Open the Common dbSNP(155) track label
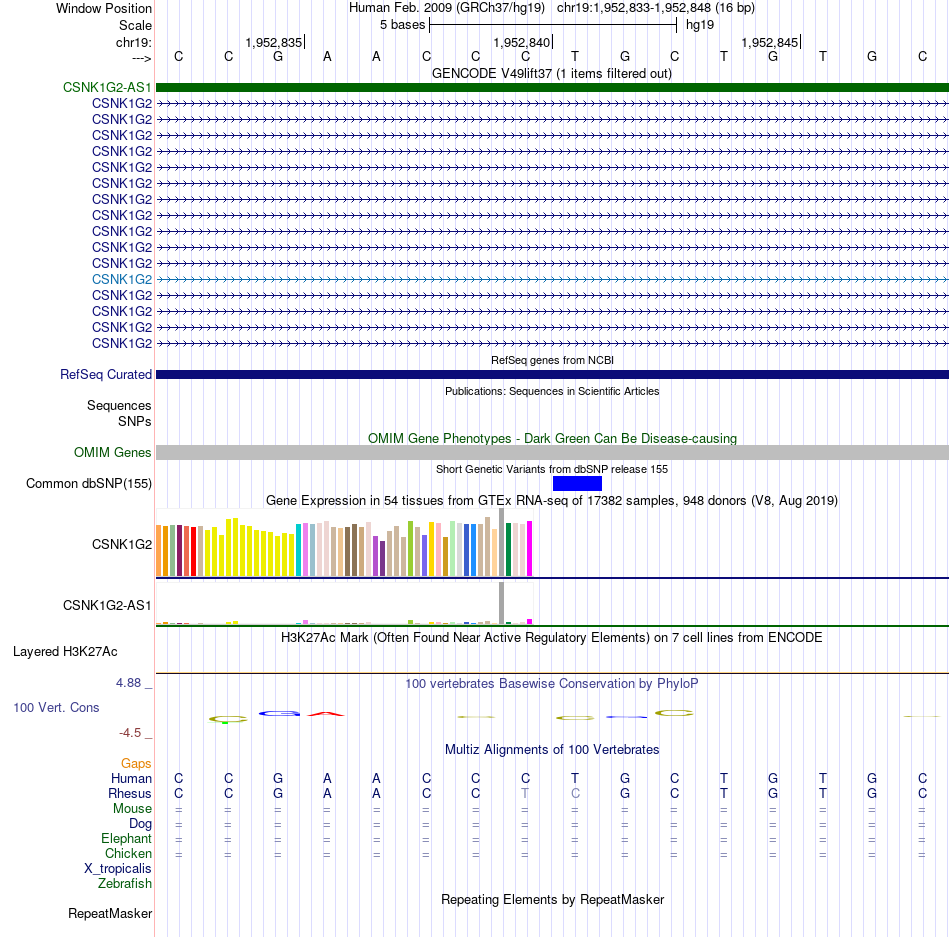This screenshot has height=937, width=950. (x=89, y=483)
